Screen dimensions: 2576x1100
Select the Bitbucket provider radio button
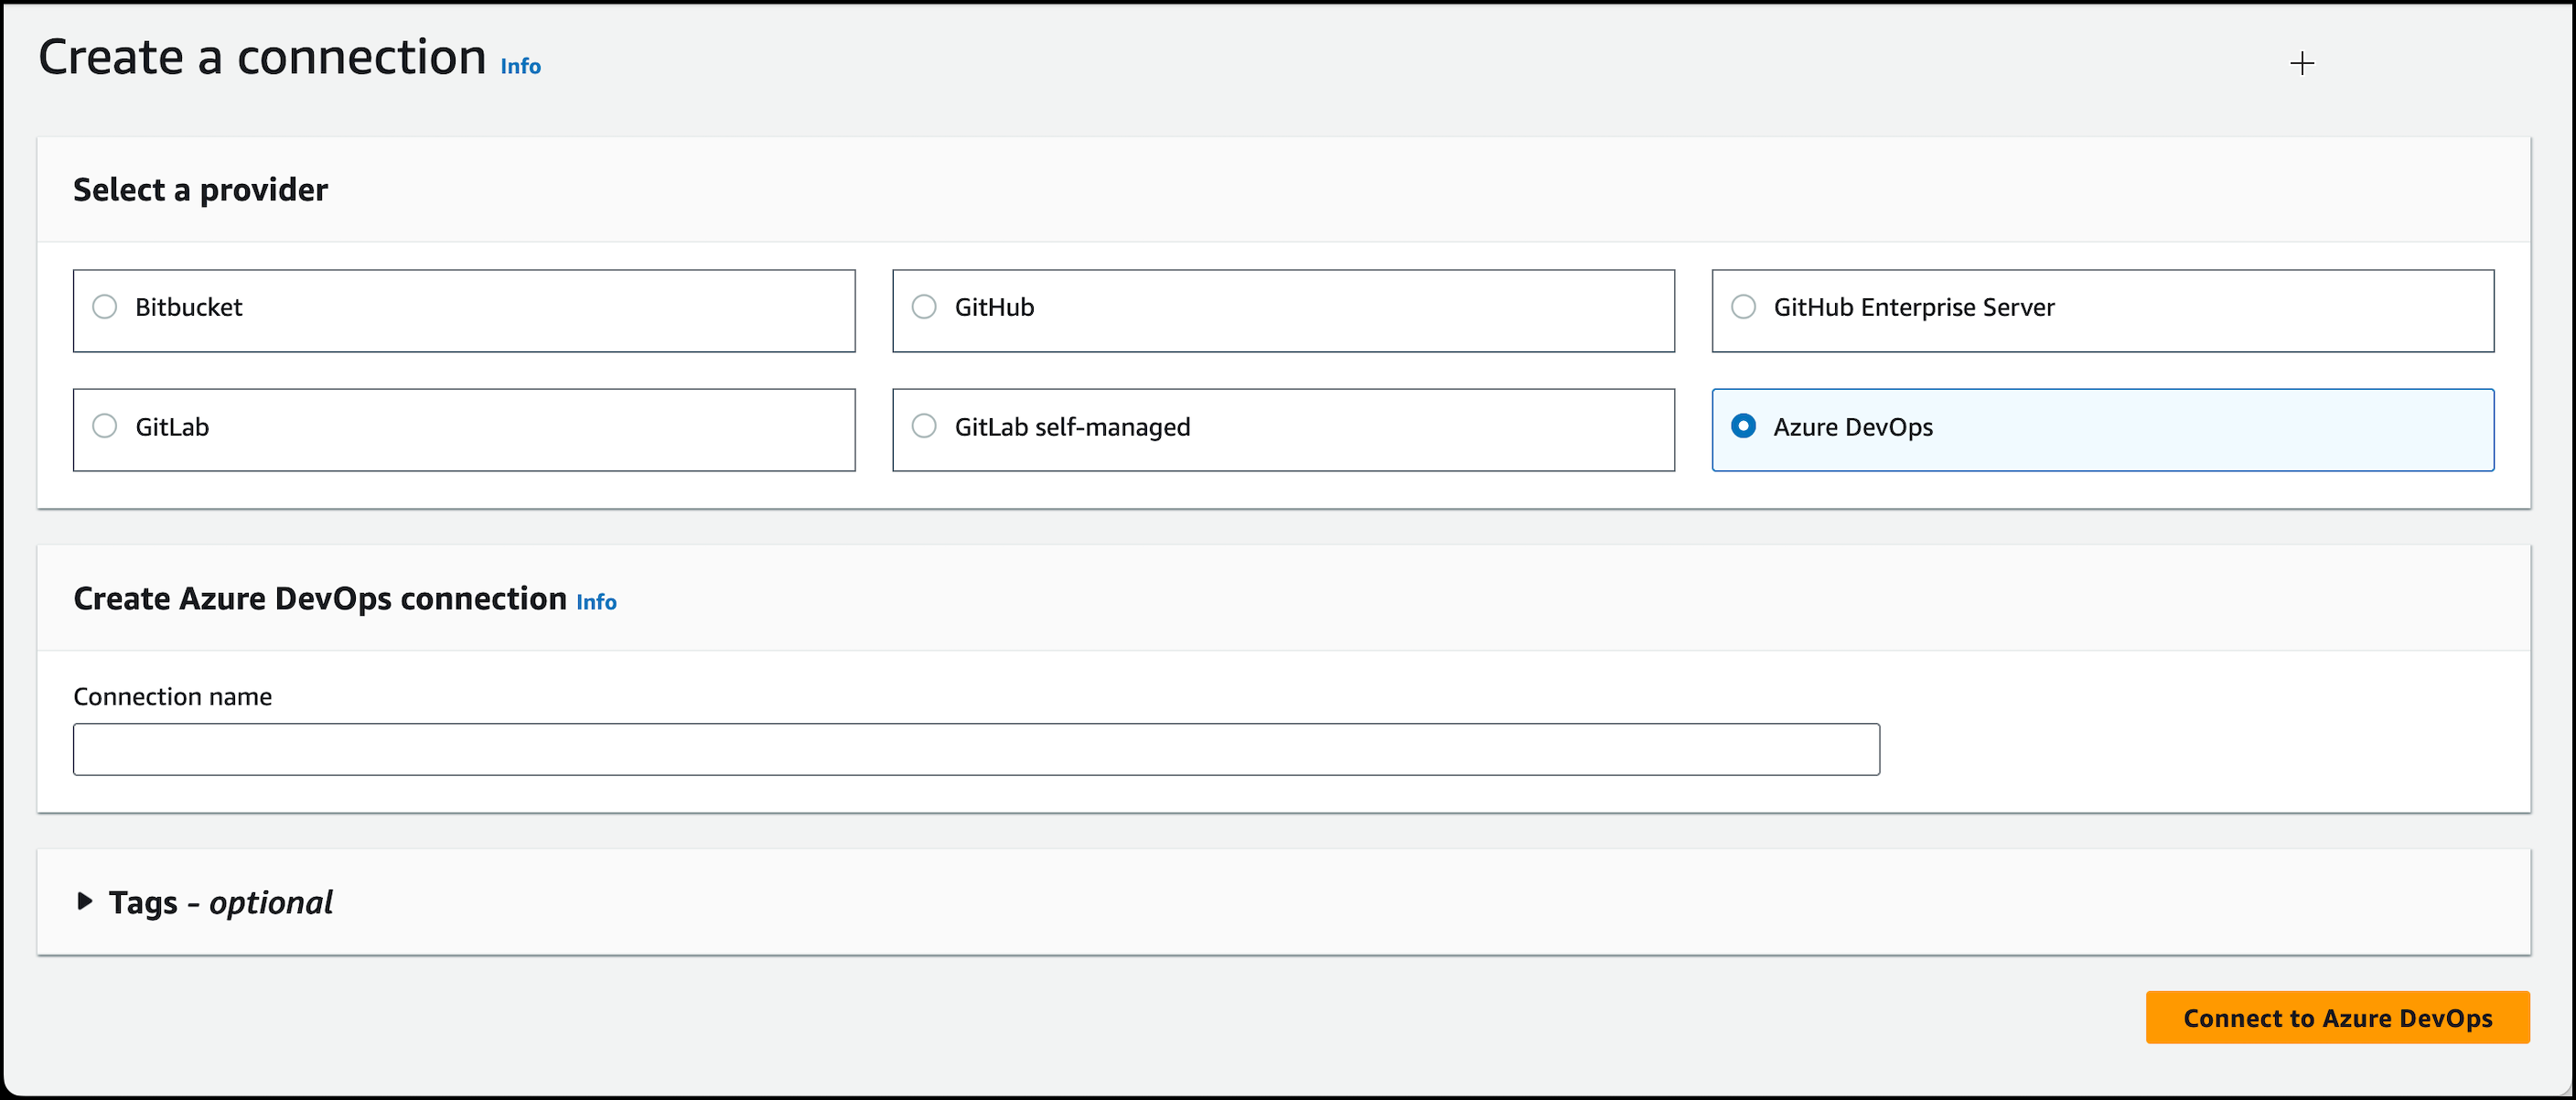click(x=104, y=307)
